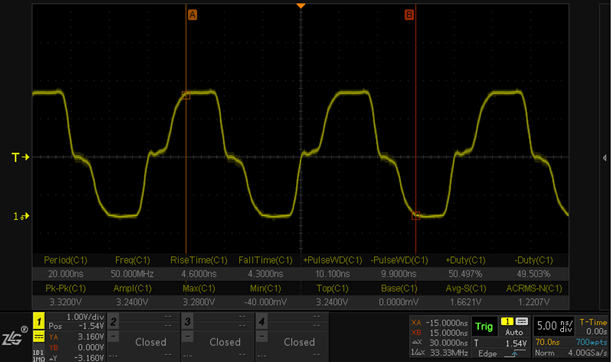Viewport: 611px width, 362px height.
Task: Select the yellow channel 1 indicator
Action: (39, 321)
